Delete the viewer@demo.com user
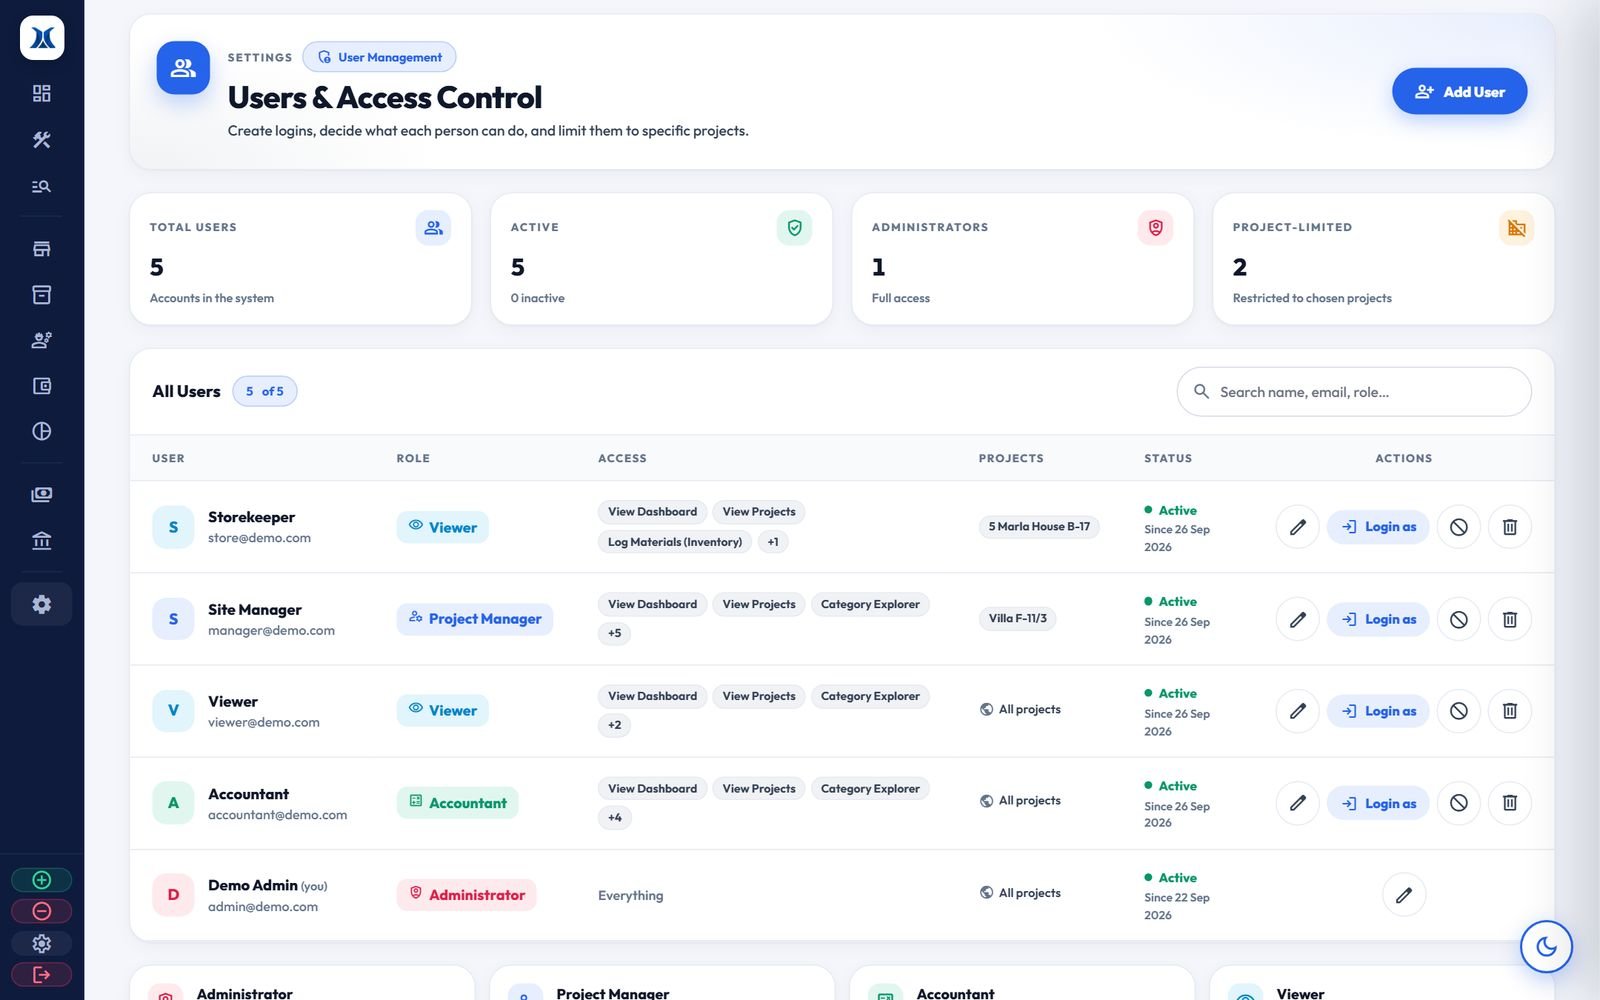The width and height of the screenshot is (1600, 1000). 1510,711
